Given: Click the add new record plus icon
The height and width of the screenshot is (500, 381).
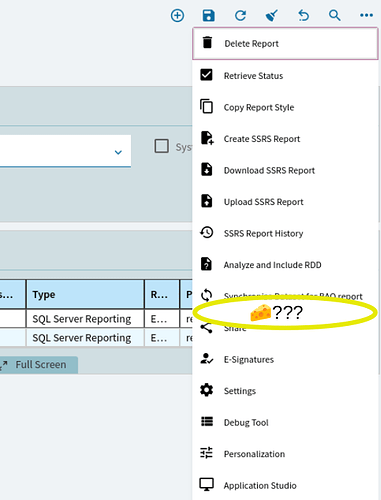Looking at the screenshot, I should click(x=177, y=16).
